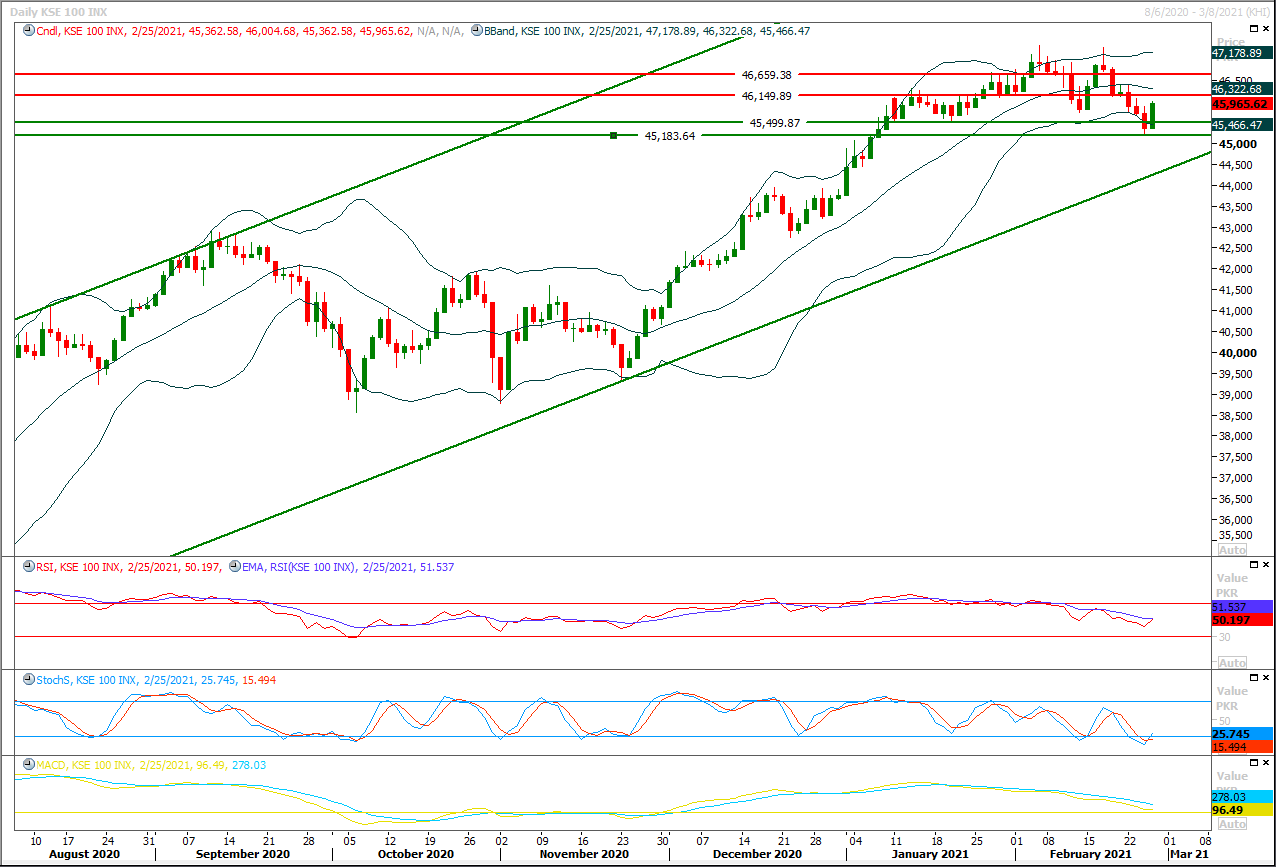
Task: Click the 45,499.87 support line label
Action: (775, 123)
